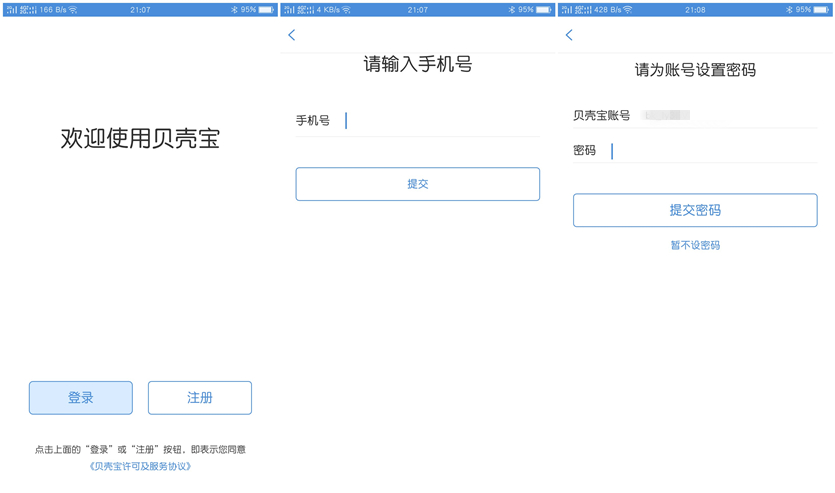This screenshot has height=493, width=835.
Task: Select the 点击上面的 consent notice text
Action: pos(140,450)
